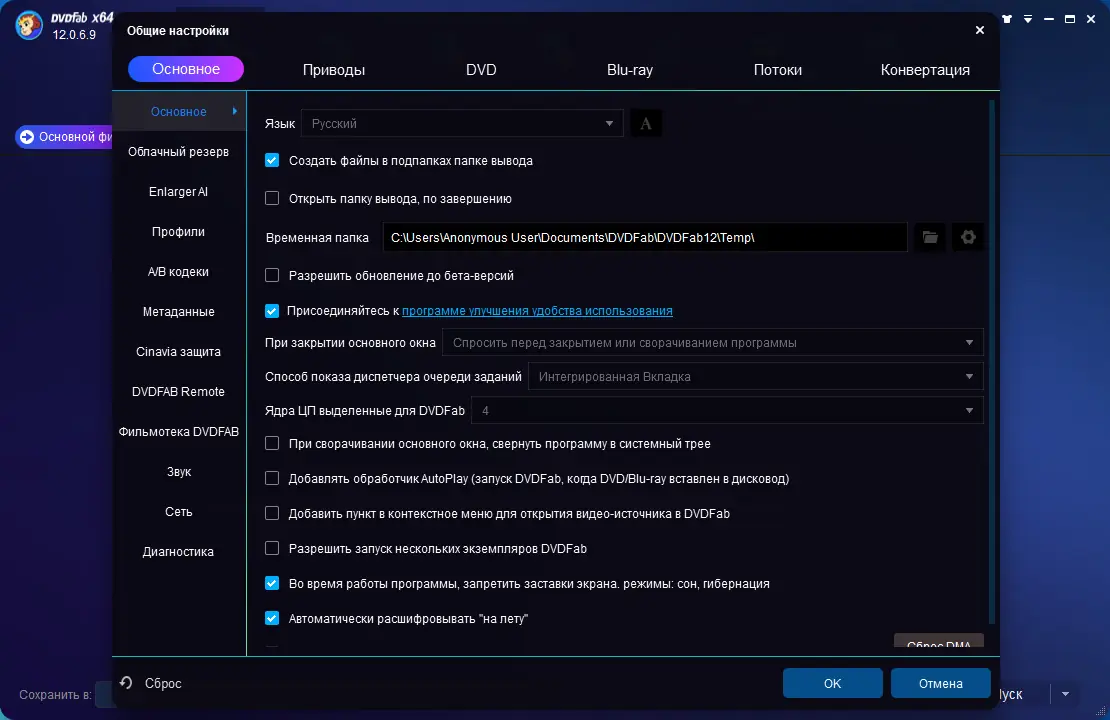The image size is (1110, 720).
Task: Open main window menu triangle icon
Action: click(x=1028, y=19)
